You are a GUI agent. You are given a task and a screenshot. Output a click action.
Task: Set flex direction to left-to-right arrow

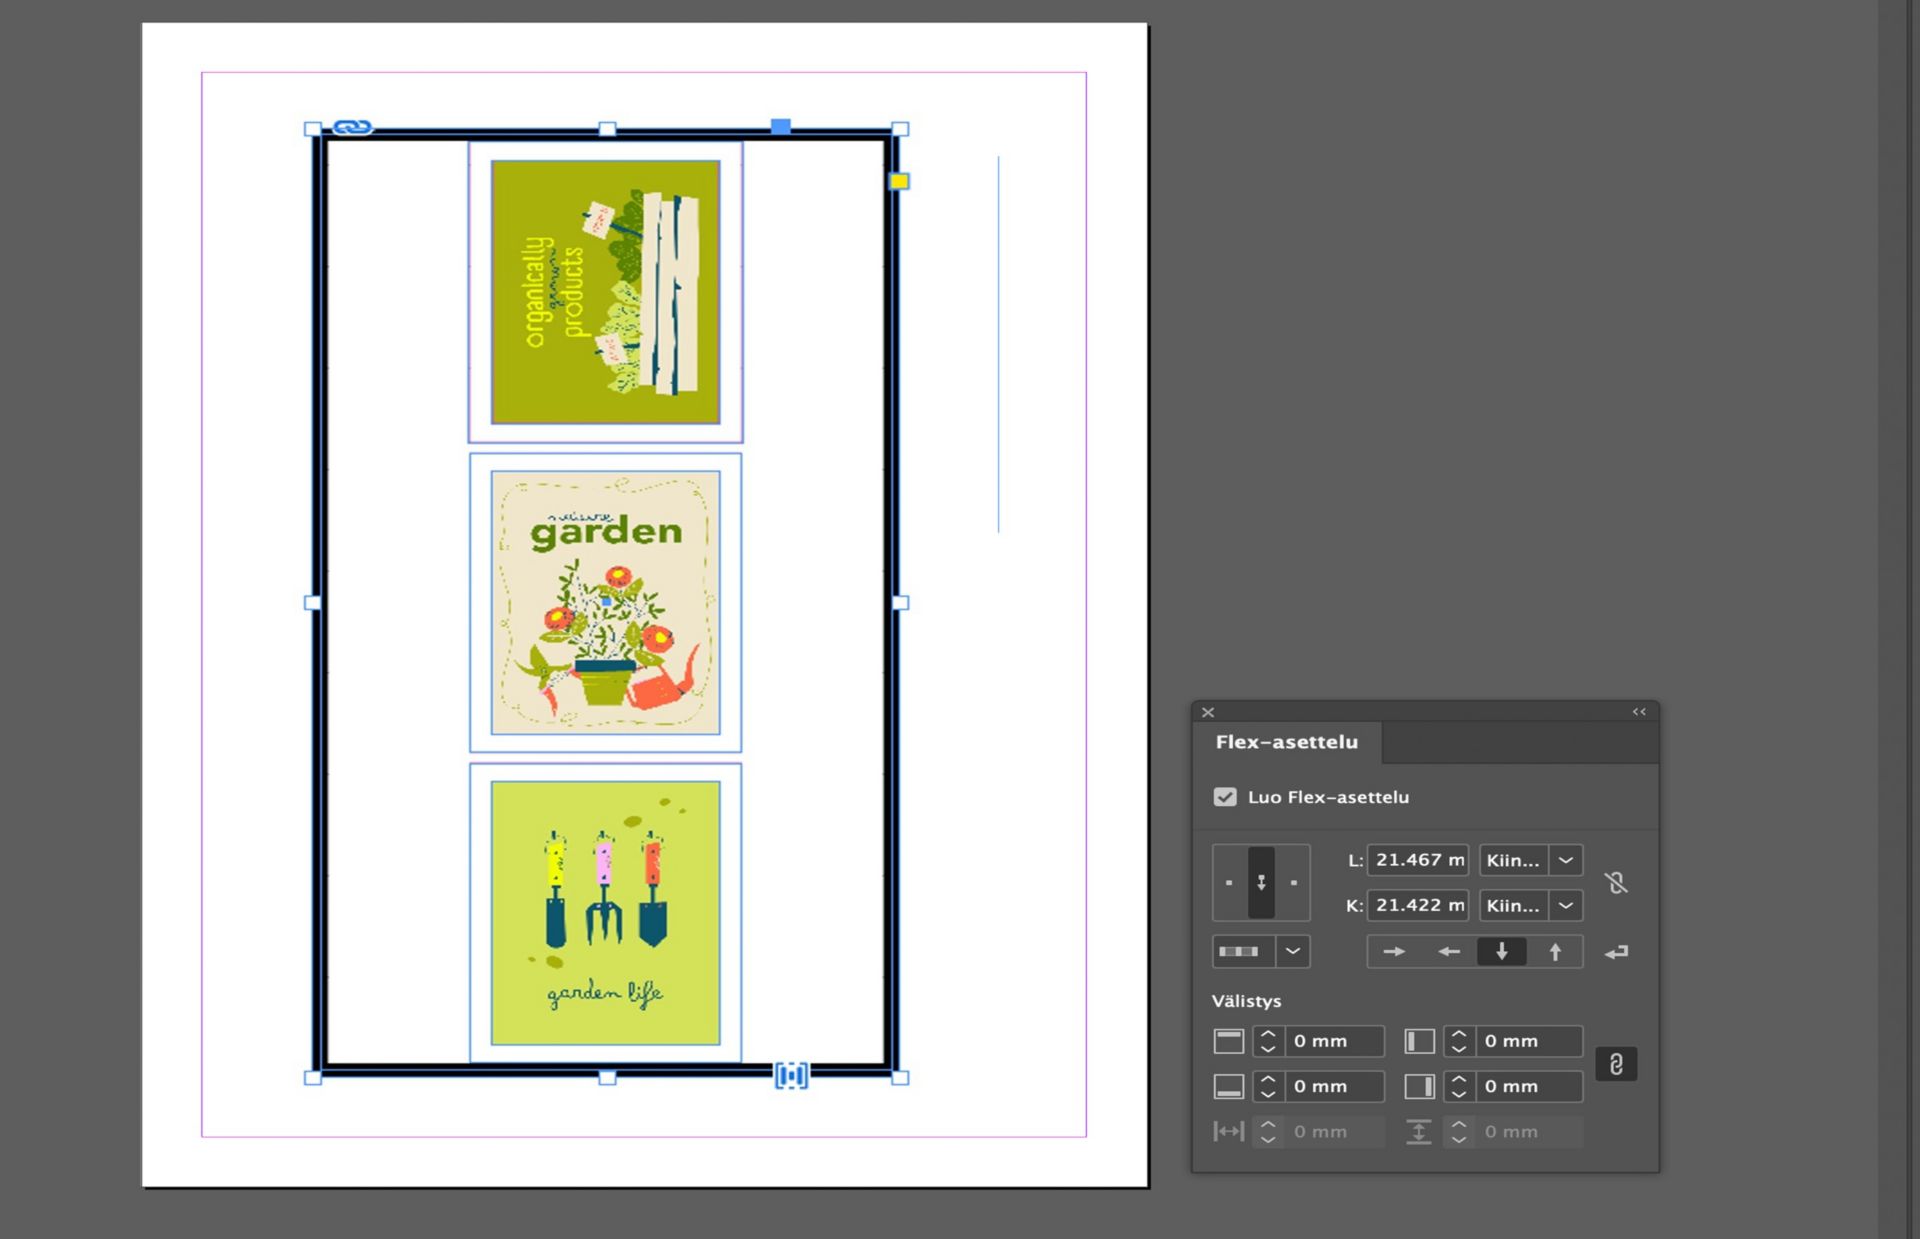pyautogui.click(x=1394, y=952)
